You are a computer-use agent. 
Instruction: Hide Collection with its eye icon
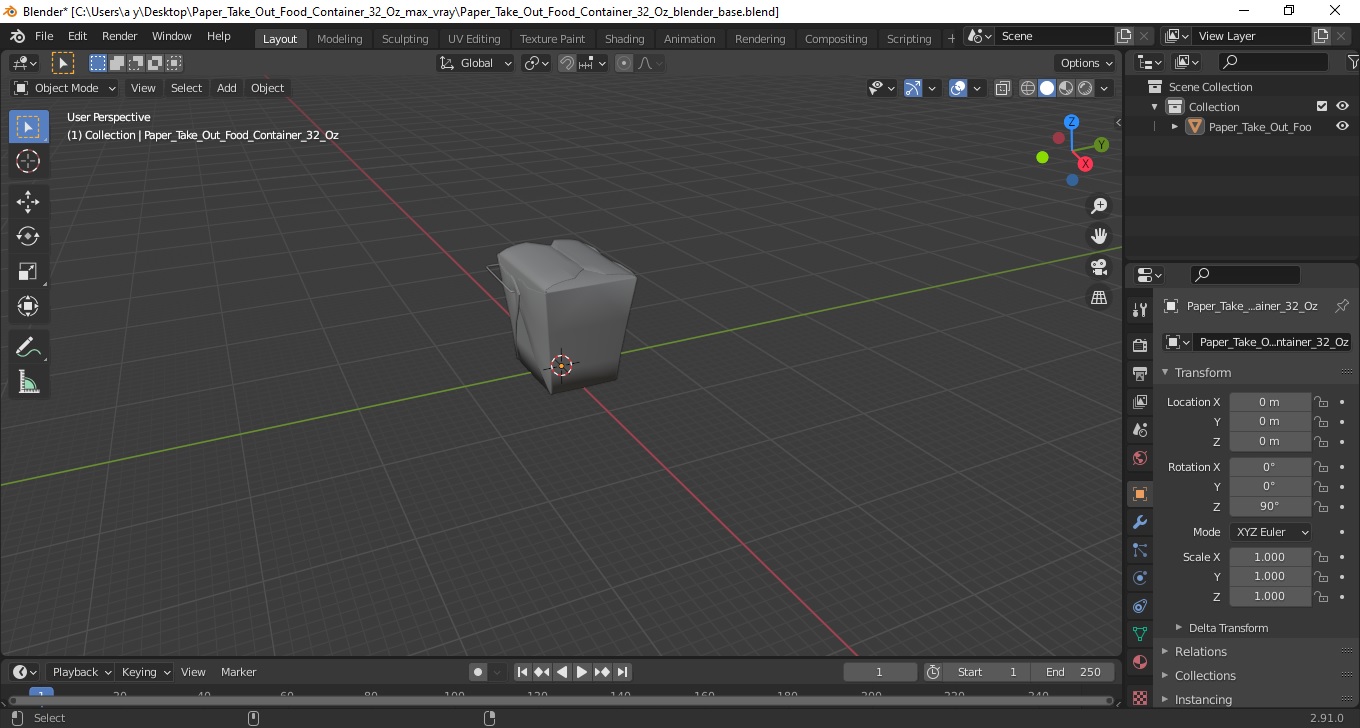1342,106
